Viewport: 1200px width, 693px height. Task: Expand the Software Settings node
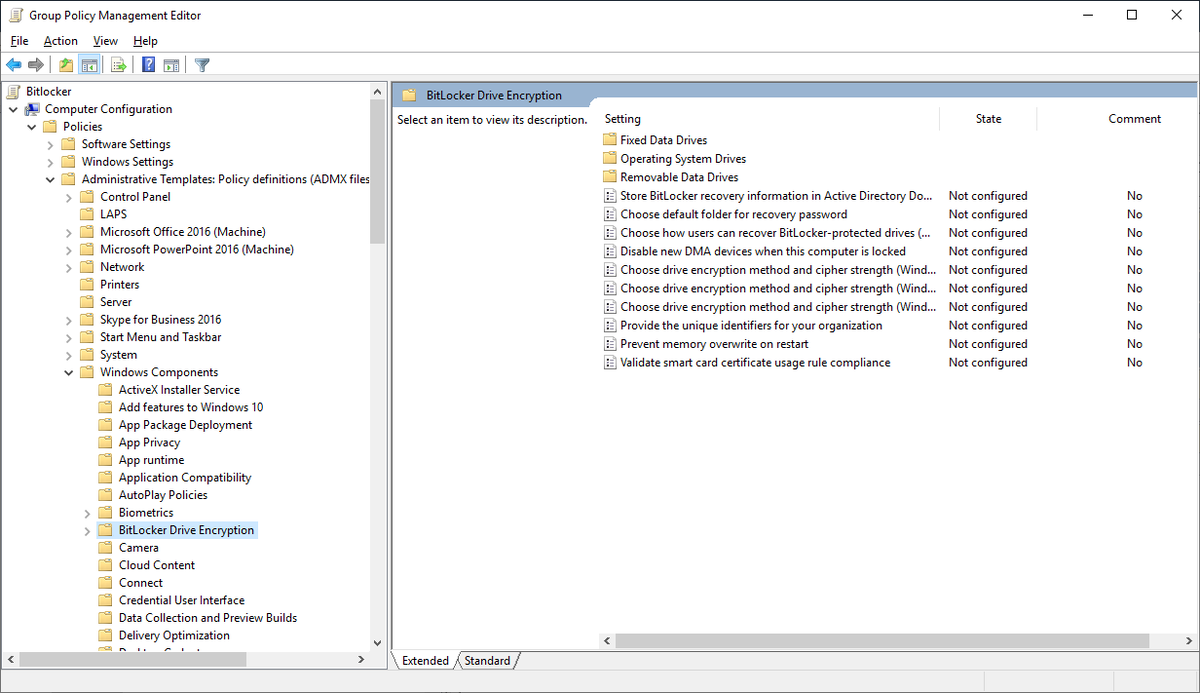pos(51,144)
